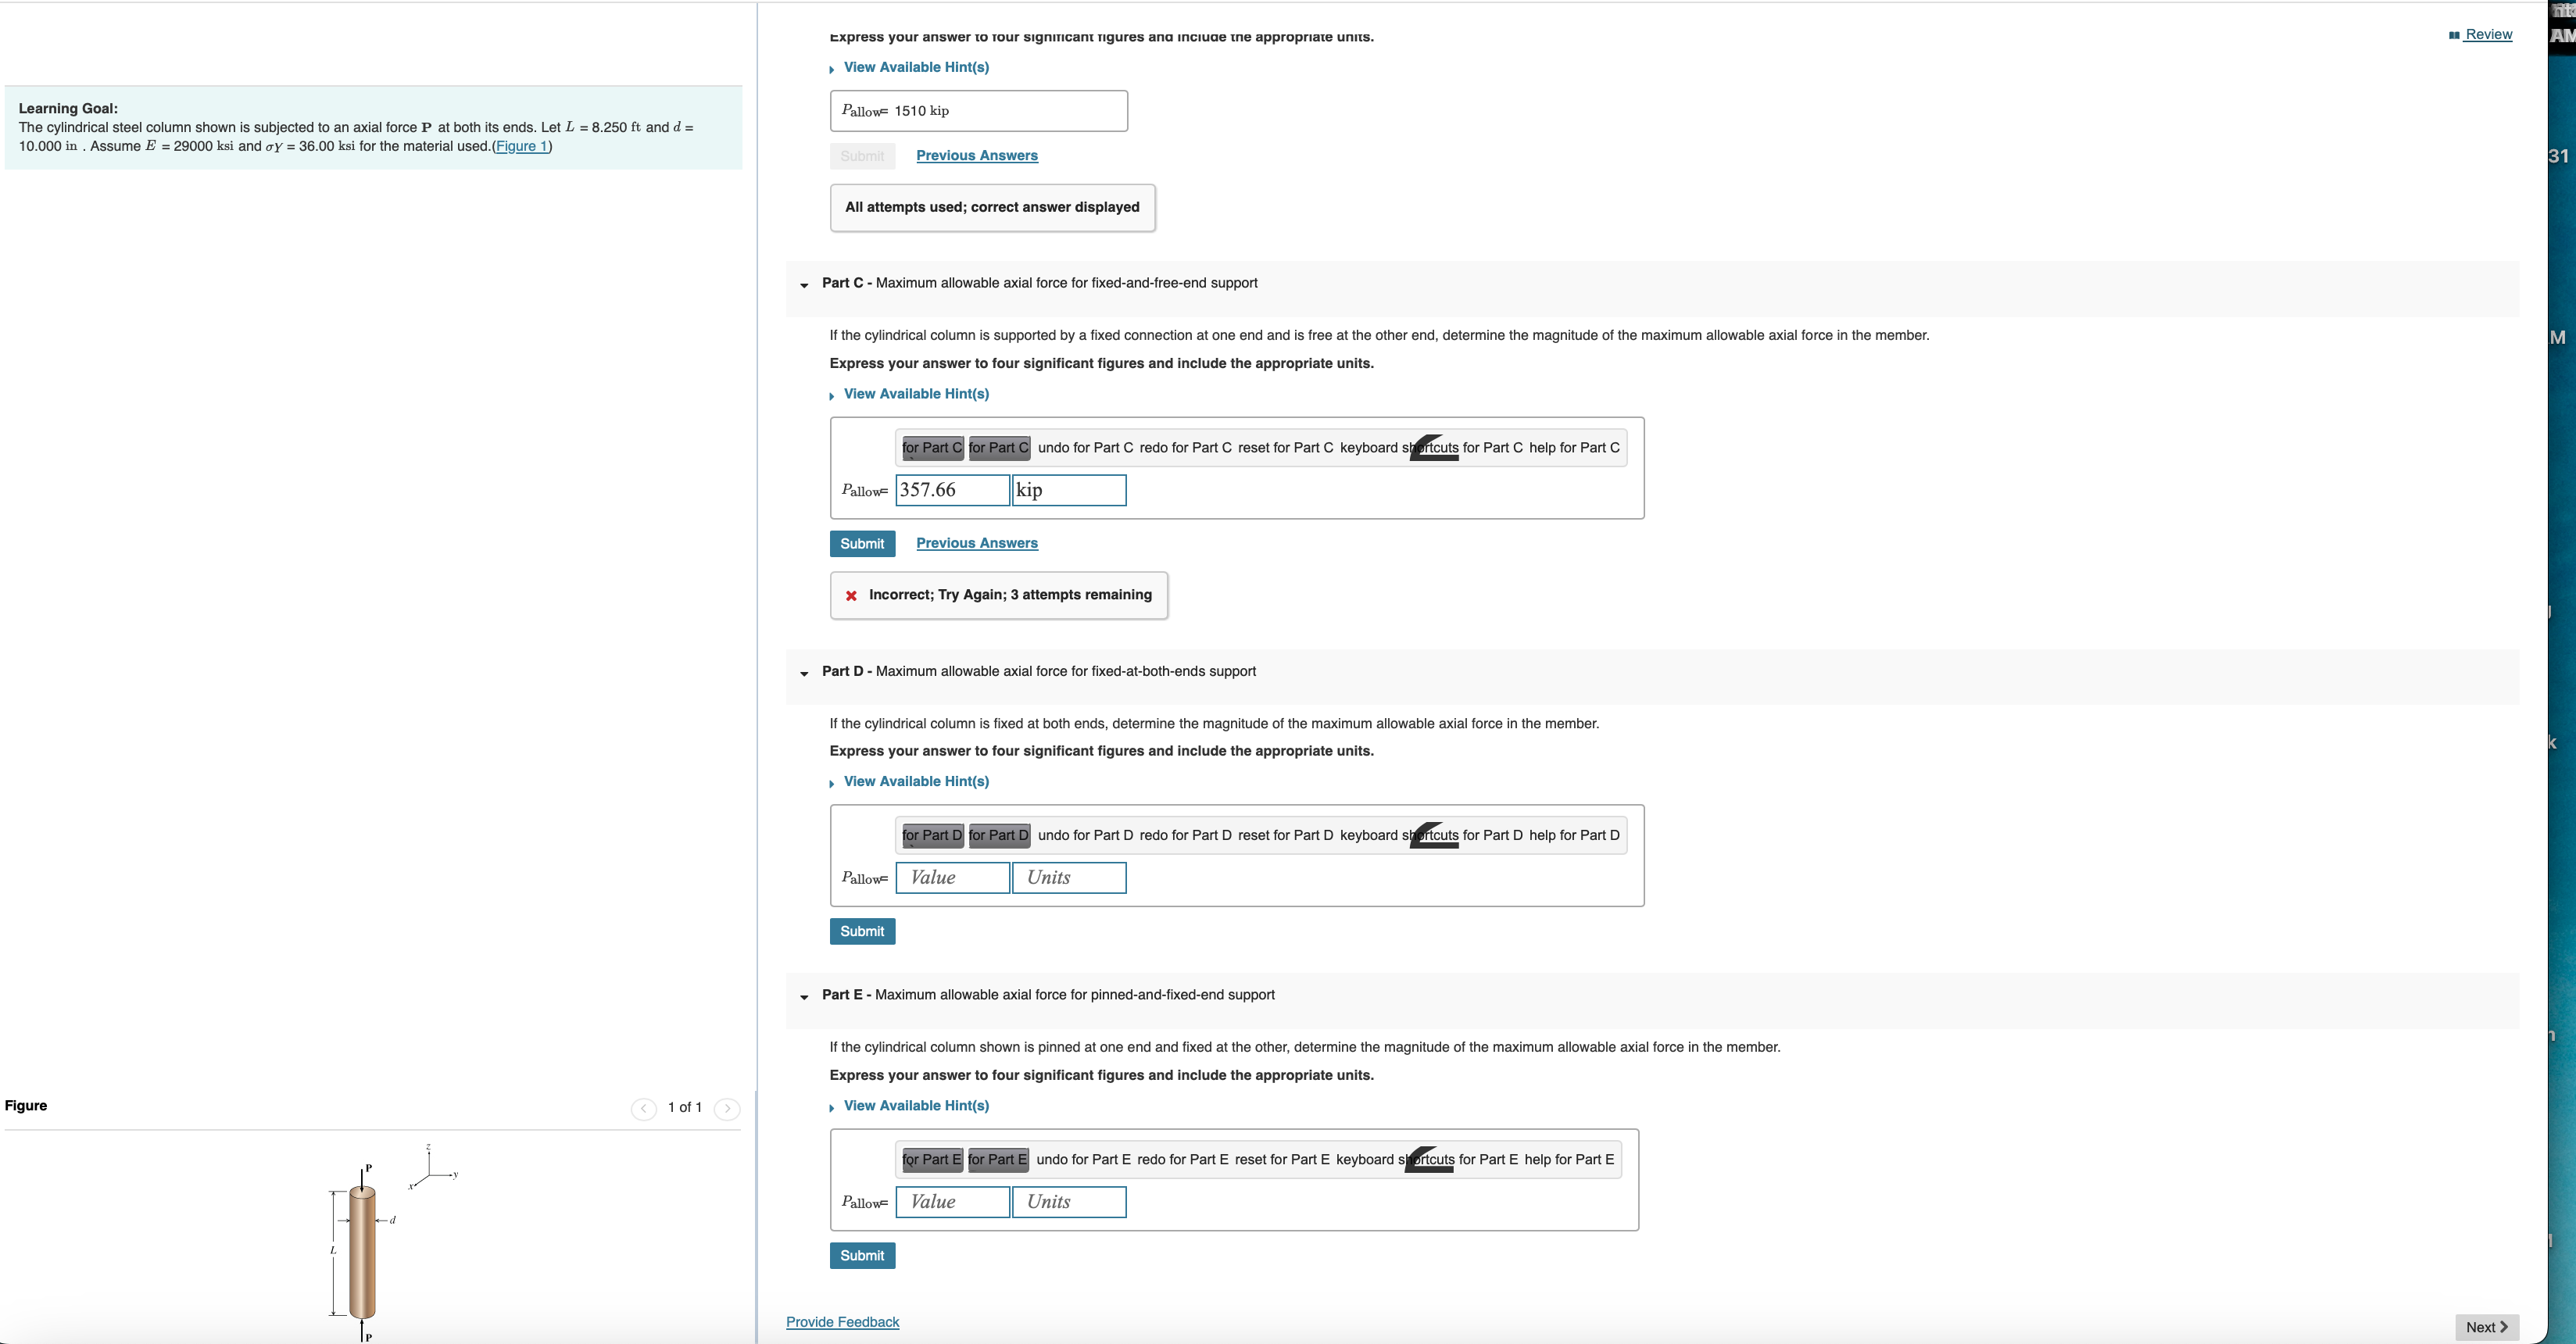Click redo for Part C

coord(1185,448)
